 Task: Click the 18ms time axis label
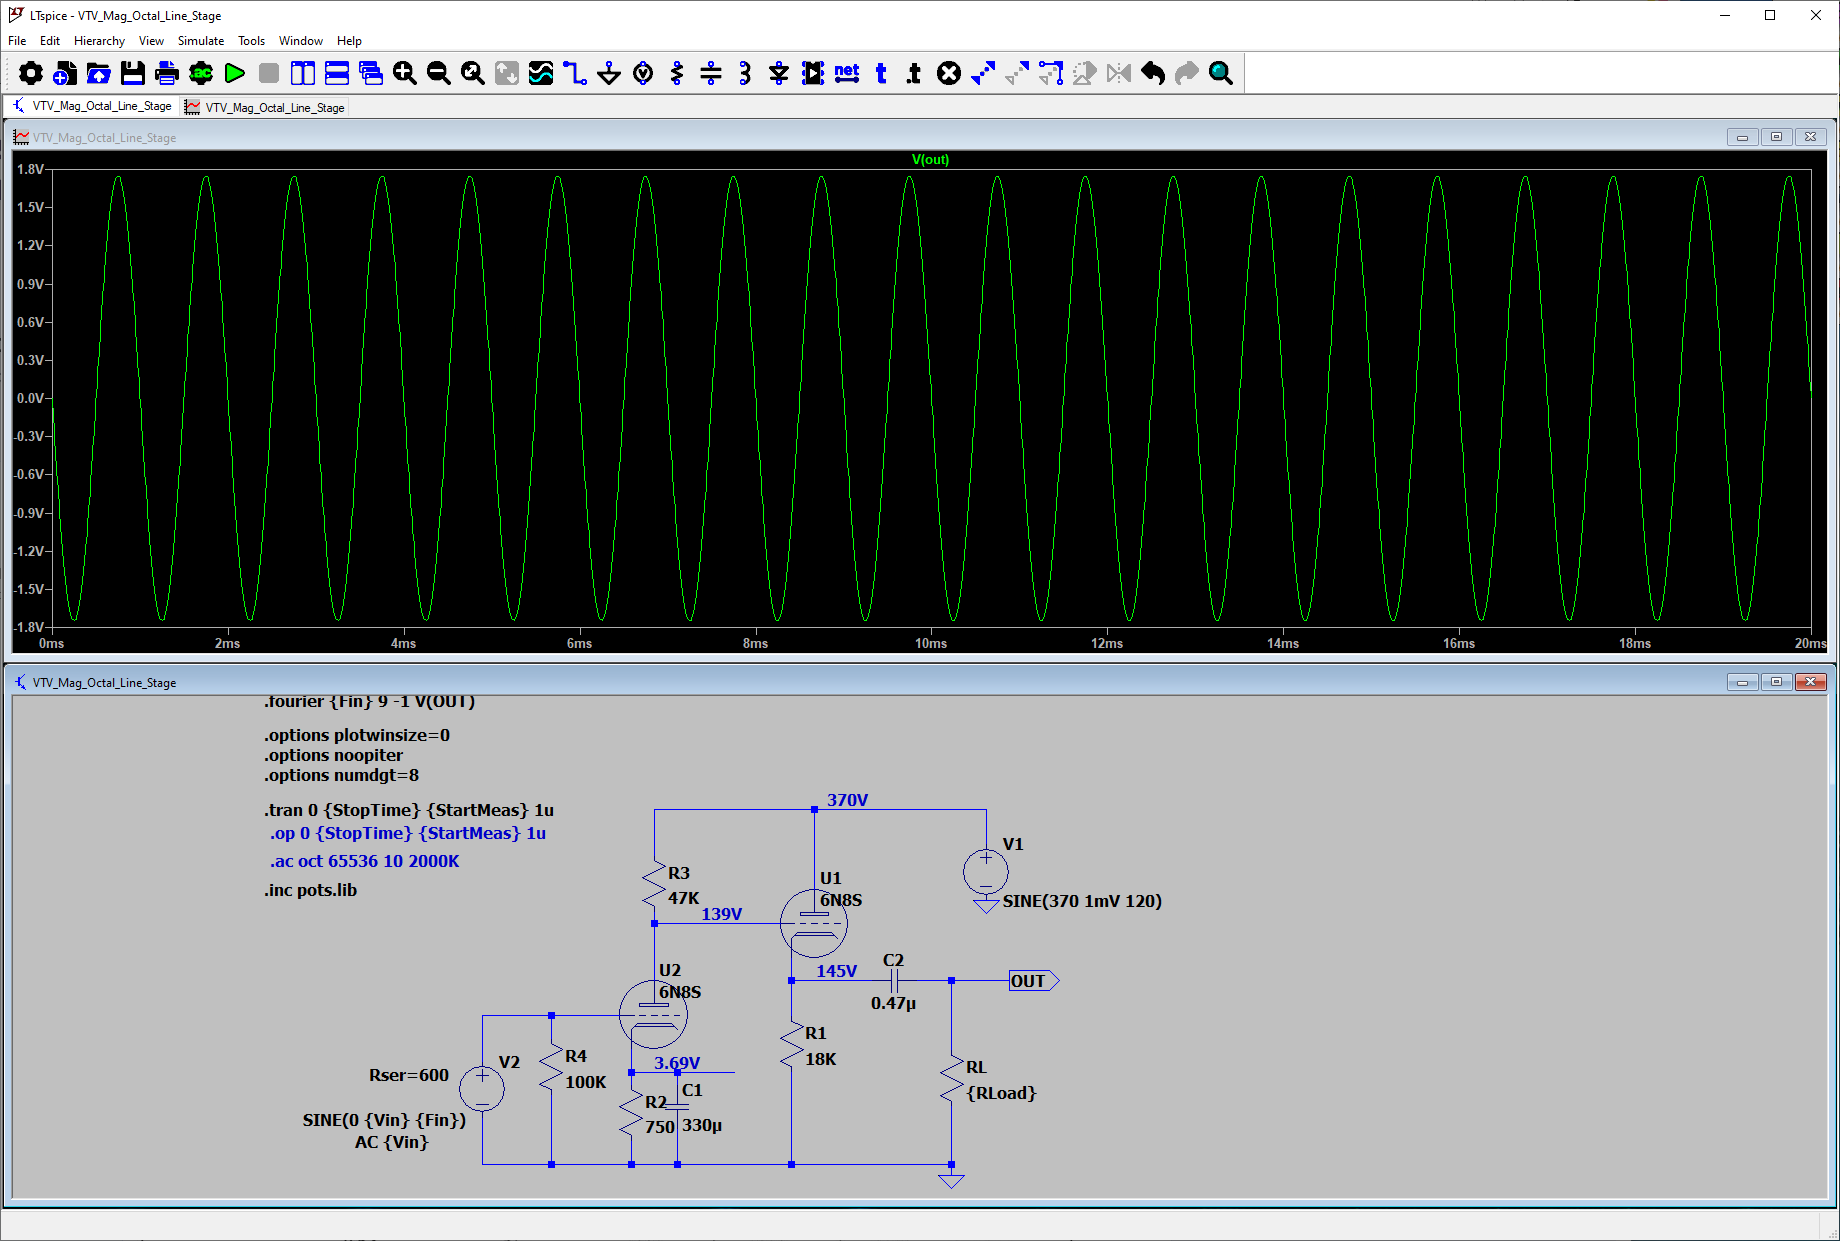pos(1635,643)
